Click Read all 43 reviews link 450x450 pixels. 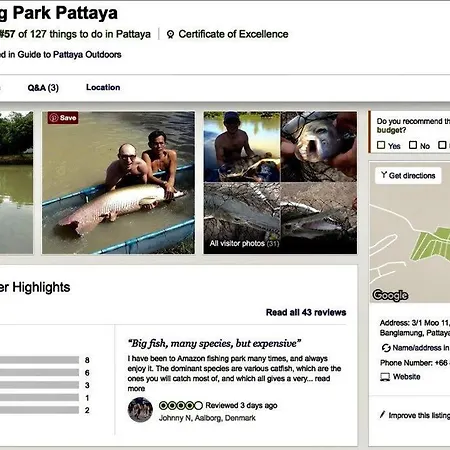[x=306, y=312]
